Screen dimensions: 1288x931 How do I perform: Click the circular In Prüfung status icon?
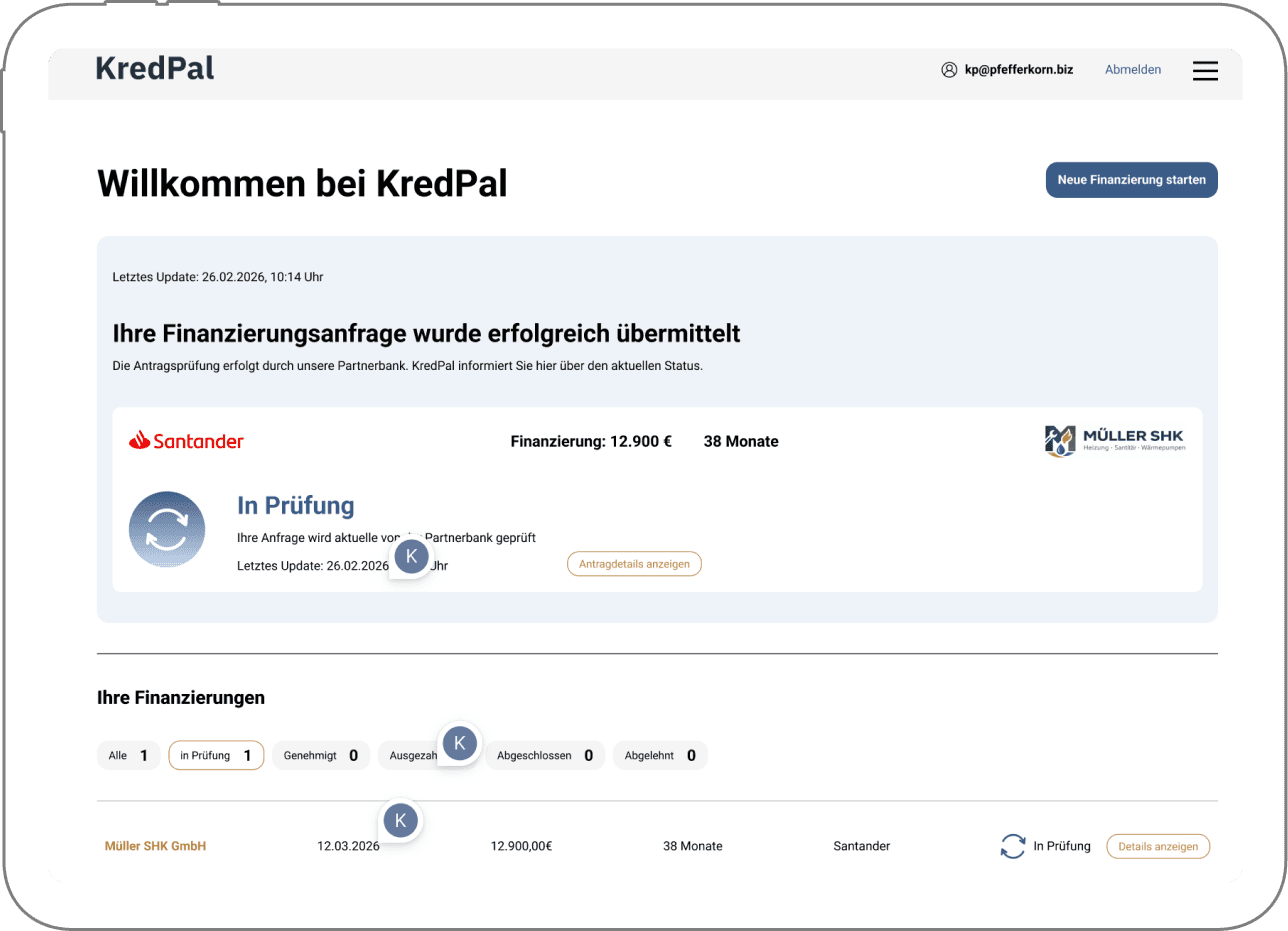166,528
